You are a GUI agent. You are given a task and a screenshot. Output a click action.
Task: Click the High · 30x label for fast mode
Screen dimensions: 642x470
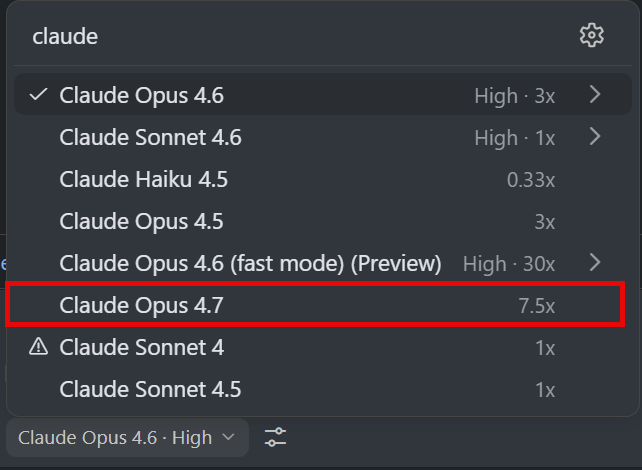click(509, 264)
